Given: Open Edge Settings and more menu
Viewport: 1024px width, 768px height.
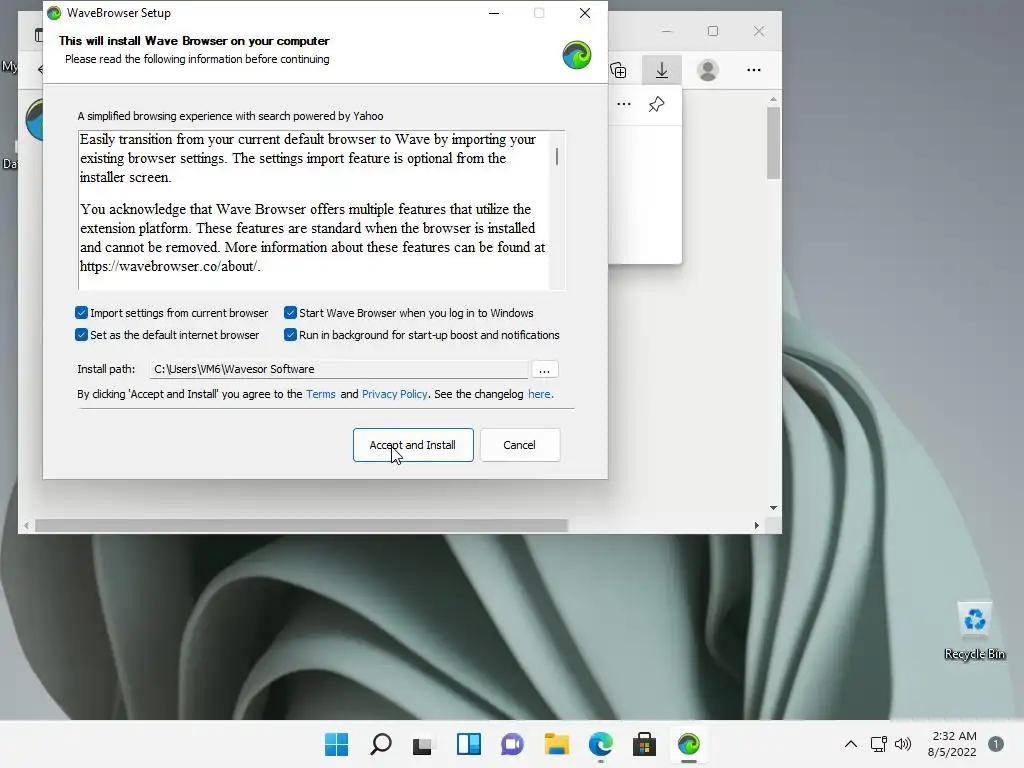Looking at the screenshot, I should [754, 70].
